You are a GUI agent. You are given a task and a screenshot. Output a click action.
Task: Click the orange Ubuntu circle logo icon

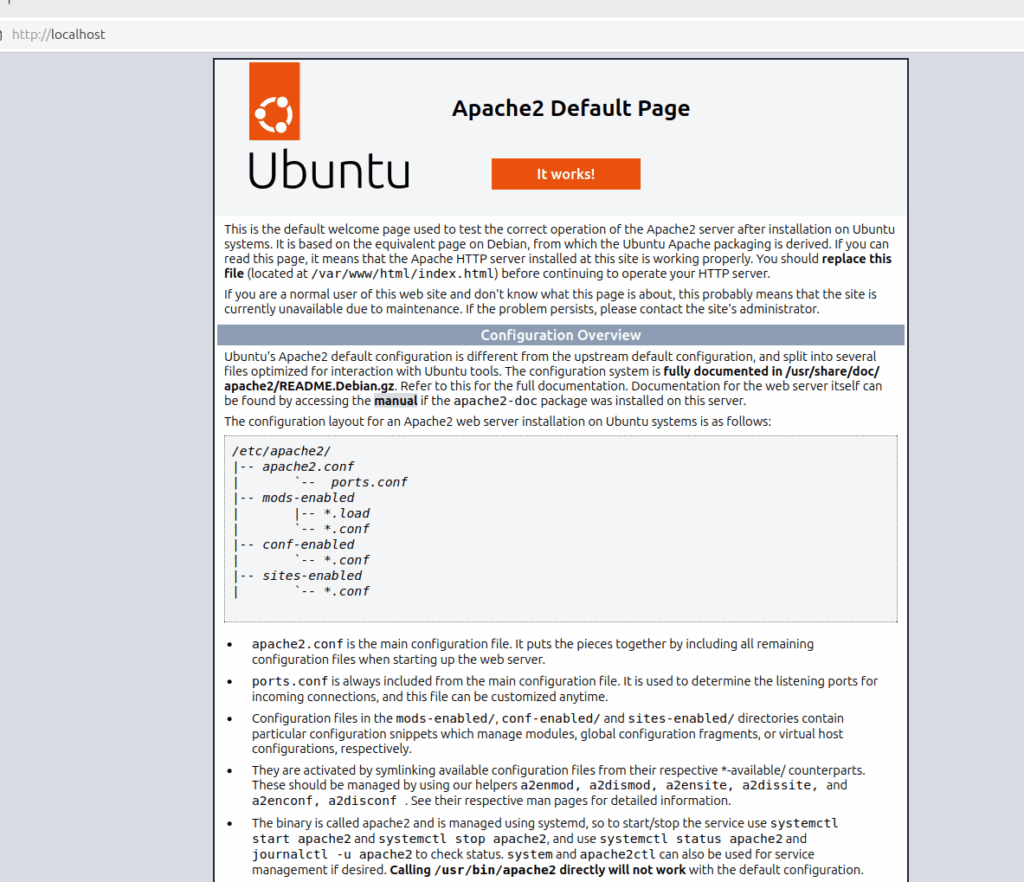(273, 101)
